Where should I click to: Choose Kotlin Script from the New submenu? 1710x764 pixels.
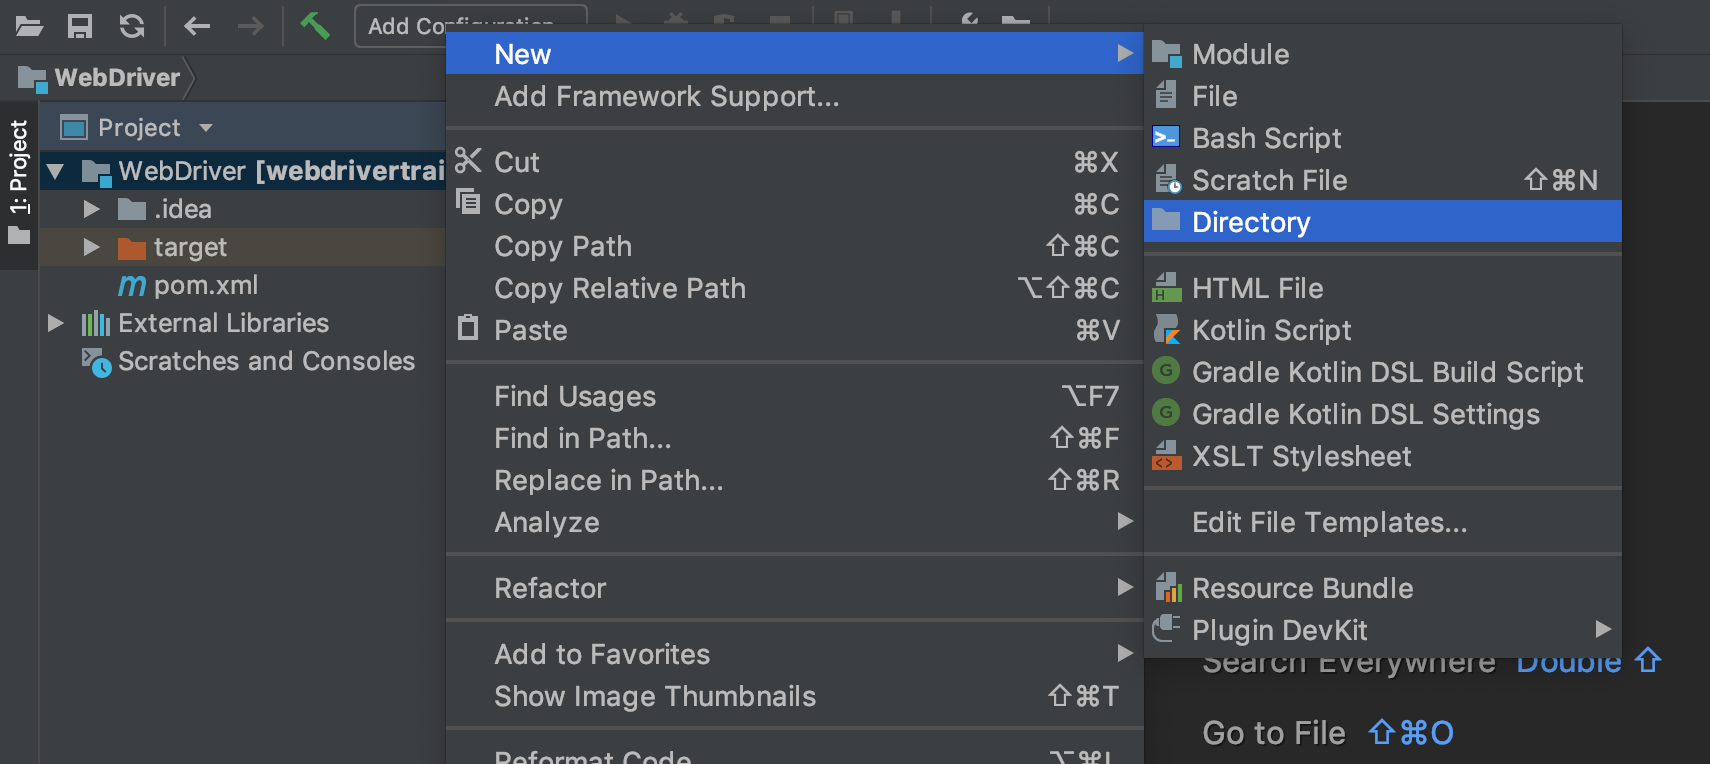point(1271,330)
